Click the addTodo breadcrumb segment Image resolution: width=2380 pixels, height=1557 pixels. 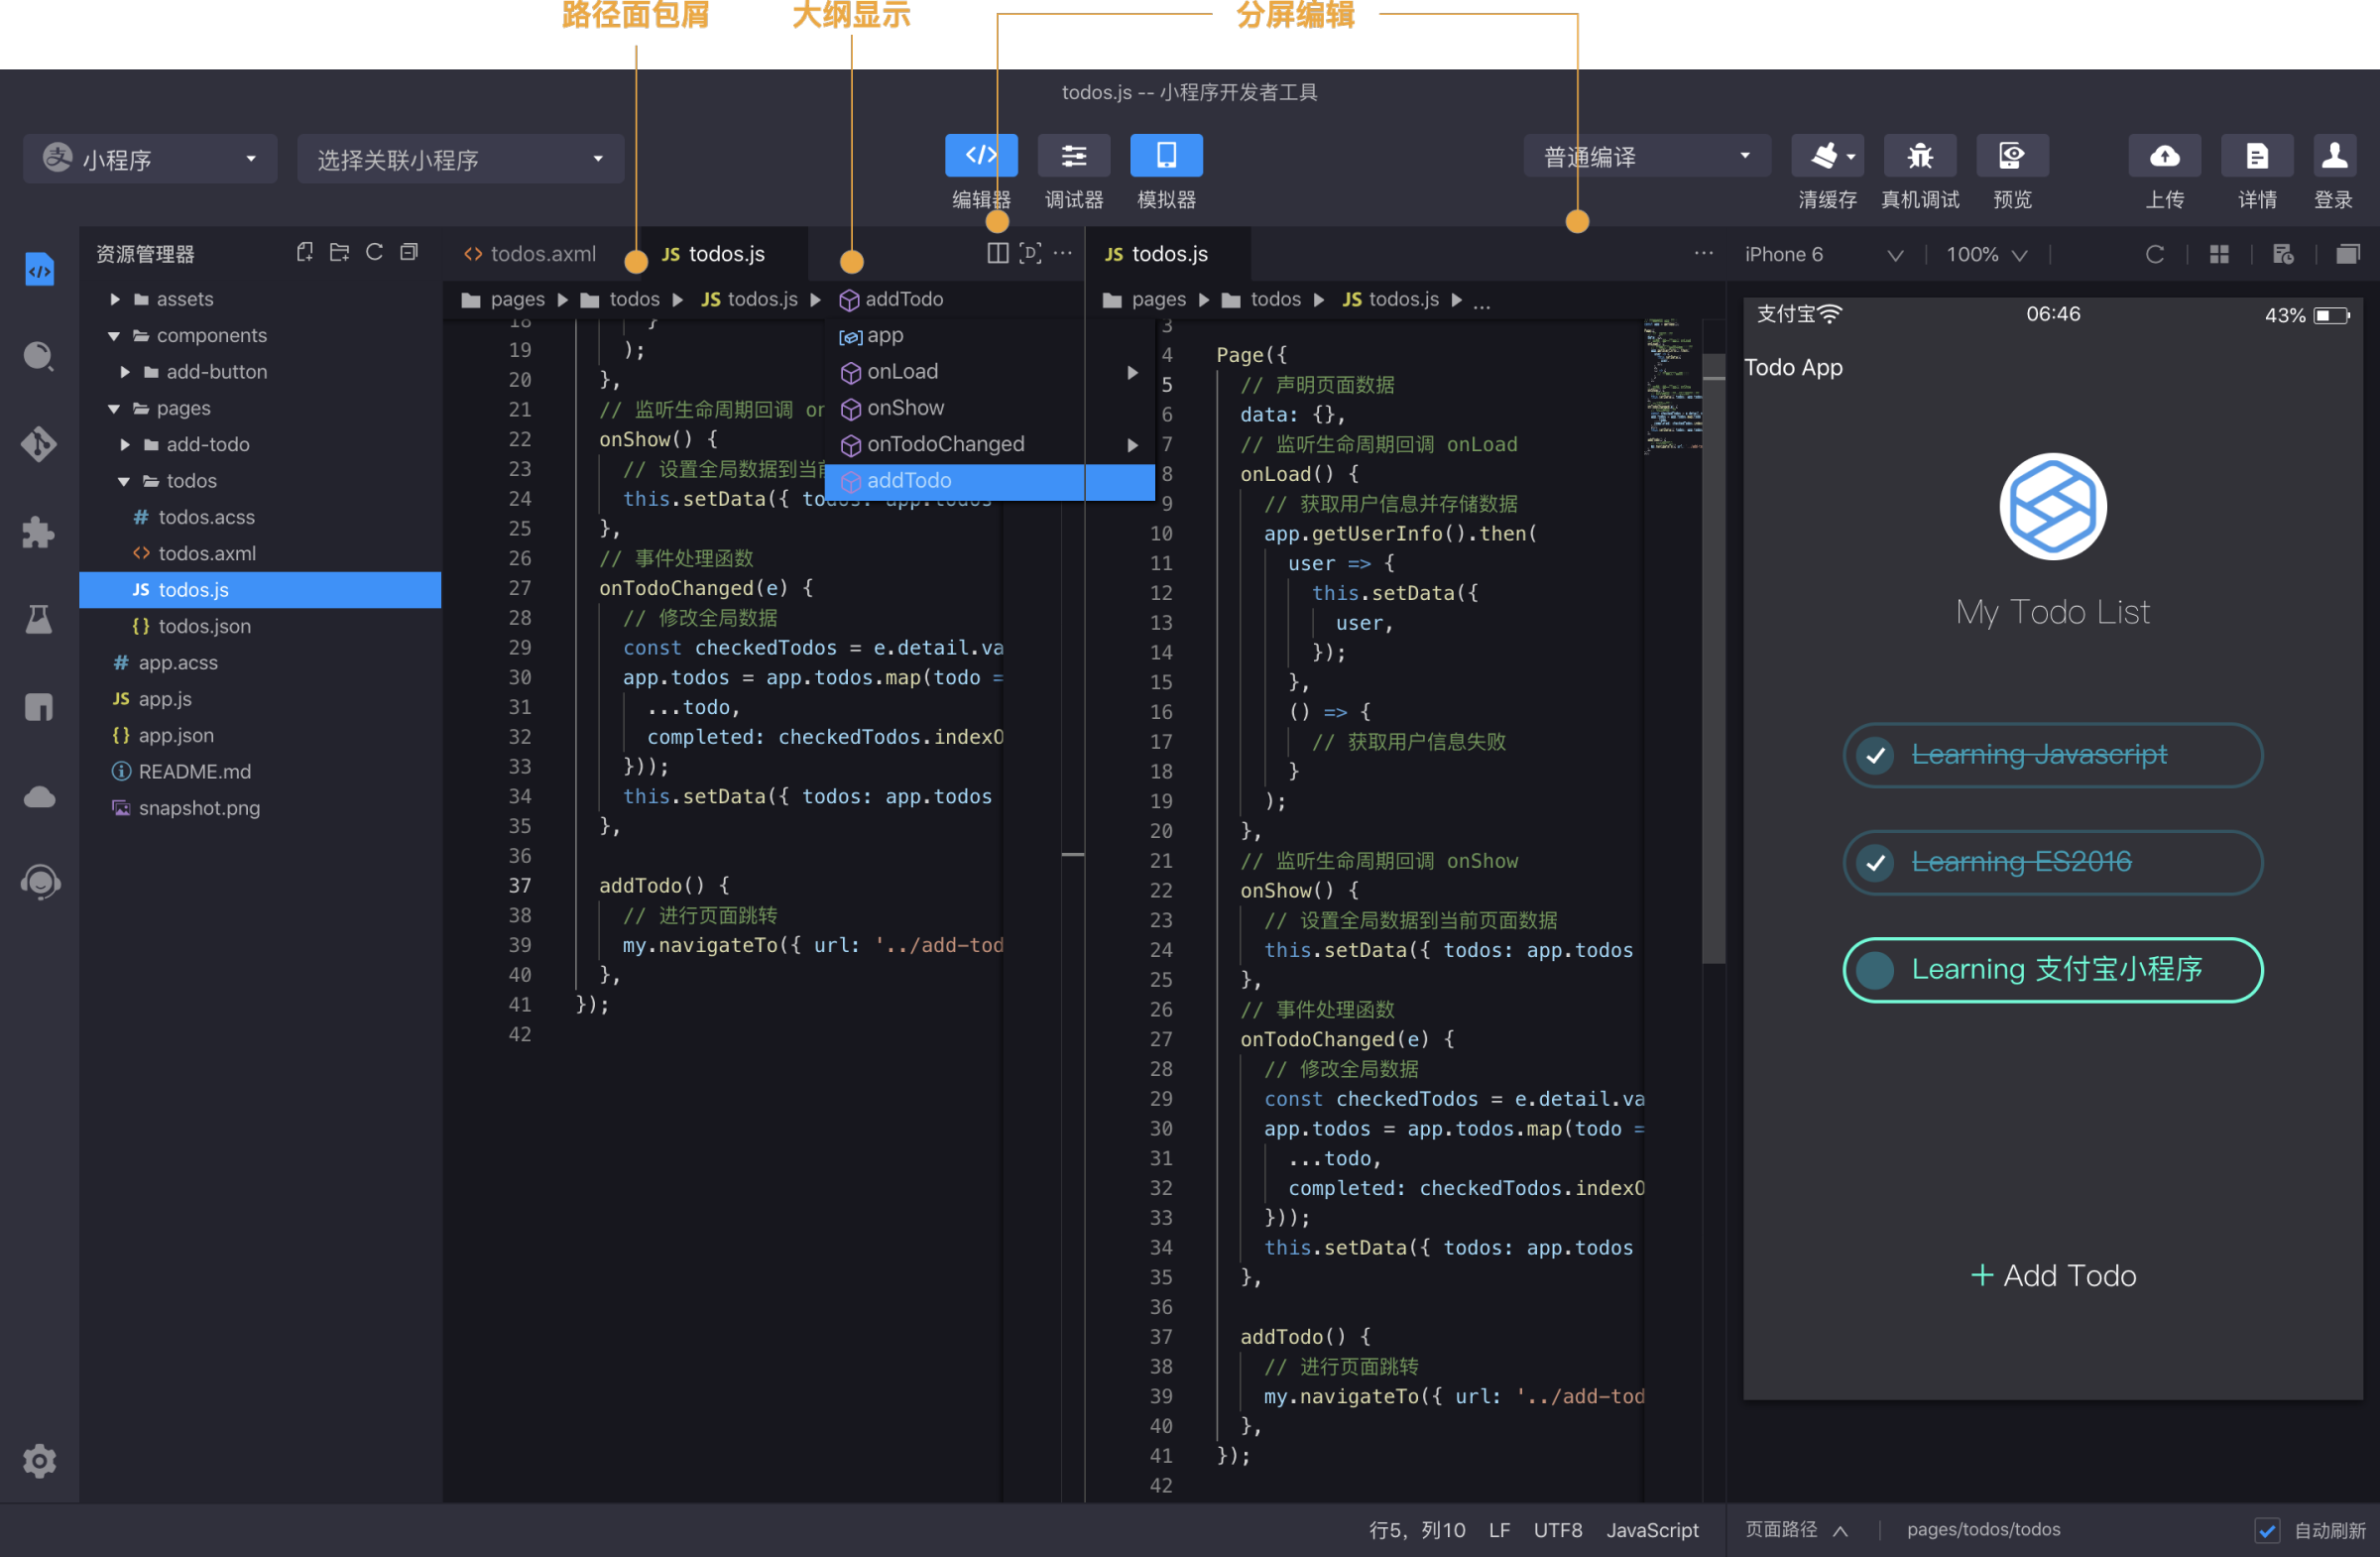(x=891, y=299)
